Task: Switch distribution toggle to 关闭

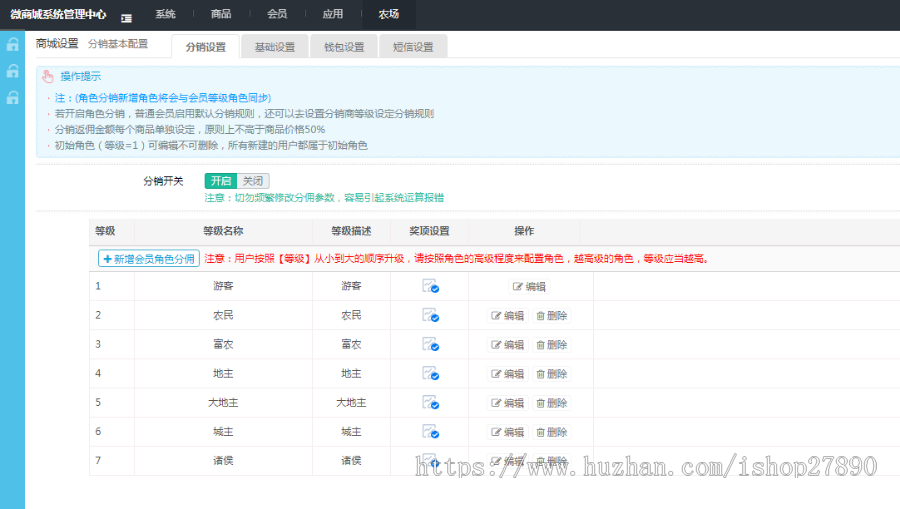Action: 253,181
